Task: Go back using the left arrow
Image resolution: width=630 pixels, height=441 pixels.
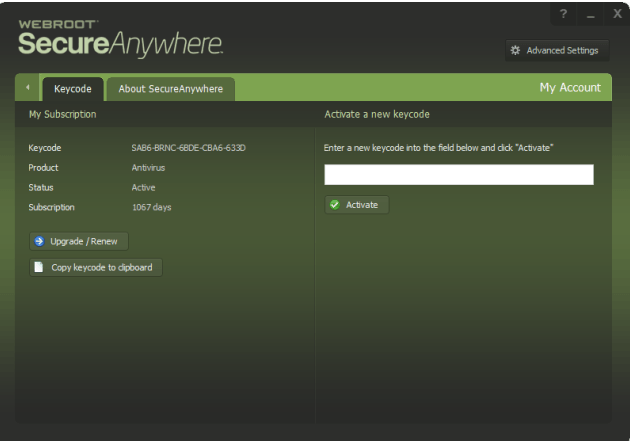Action: [27, 87]
